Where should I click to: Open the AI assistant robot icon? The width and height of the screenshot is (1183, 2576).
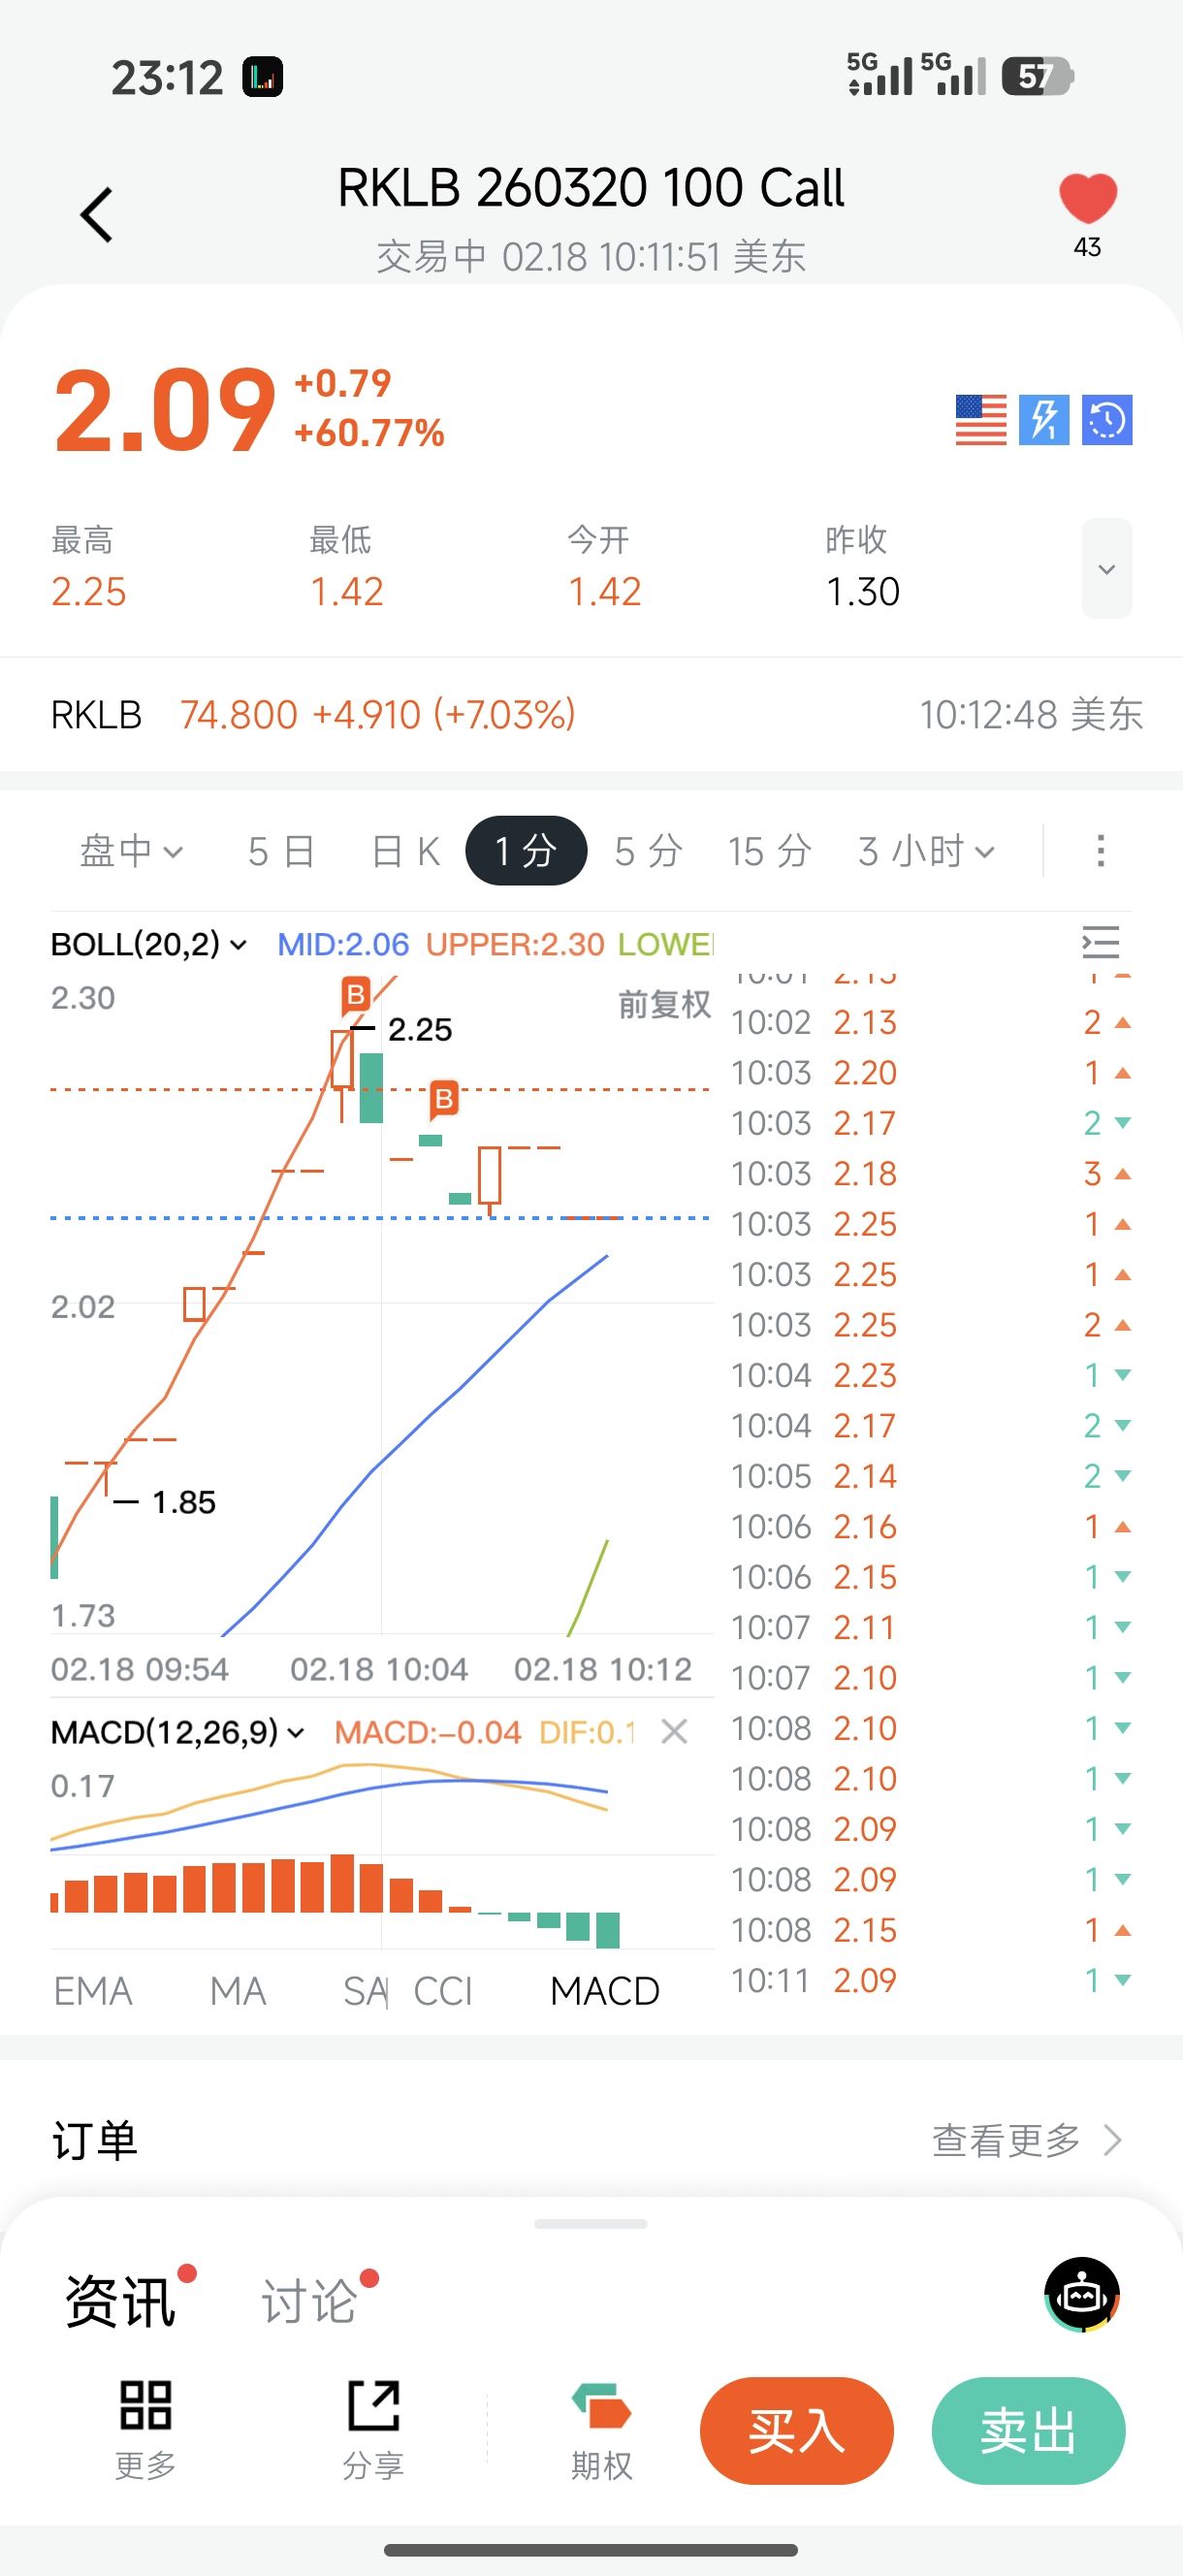point(1082,2294)
